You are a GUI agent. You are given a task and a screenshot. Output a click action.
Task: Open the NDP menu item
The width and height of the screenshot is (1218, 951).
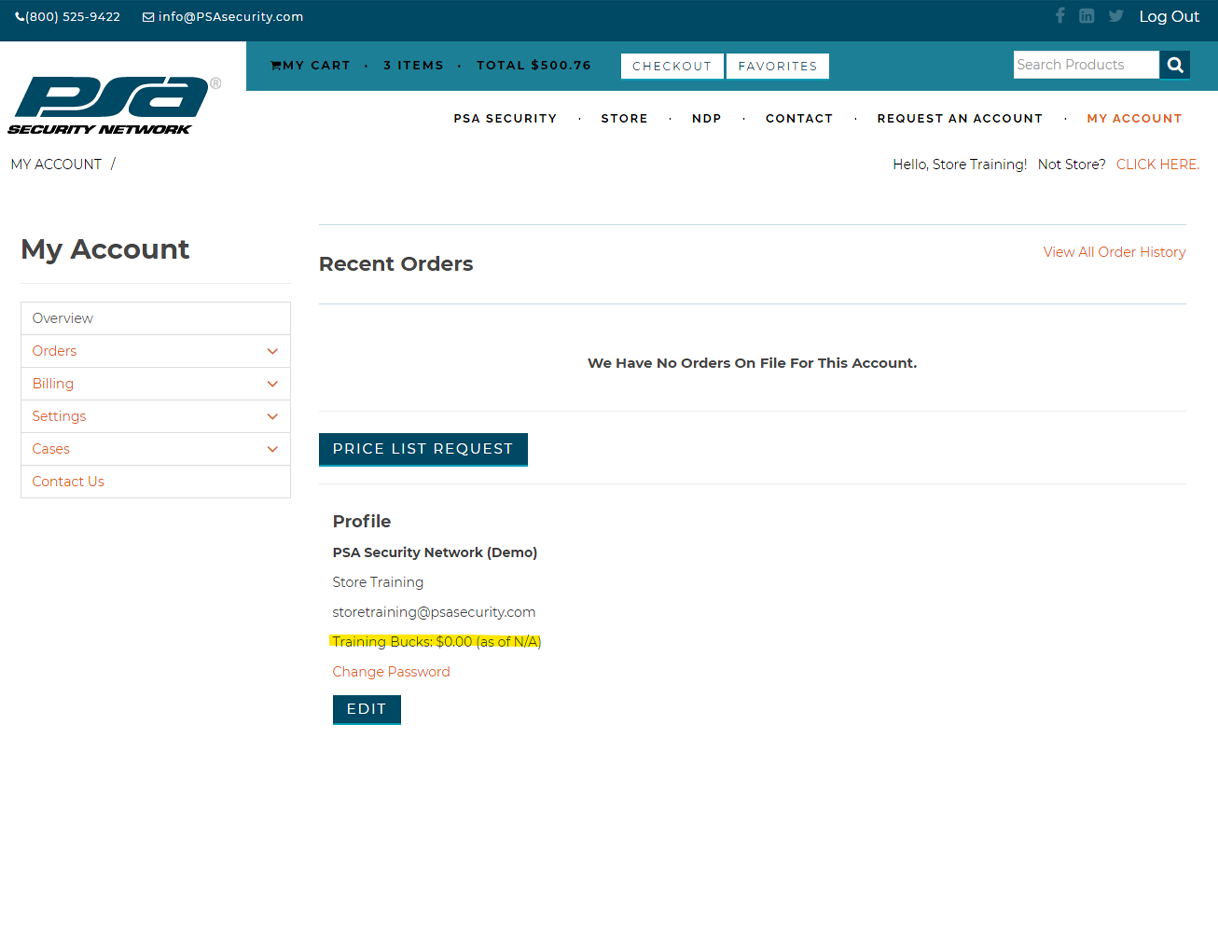[x=706, y=118]
